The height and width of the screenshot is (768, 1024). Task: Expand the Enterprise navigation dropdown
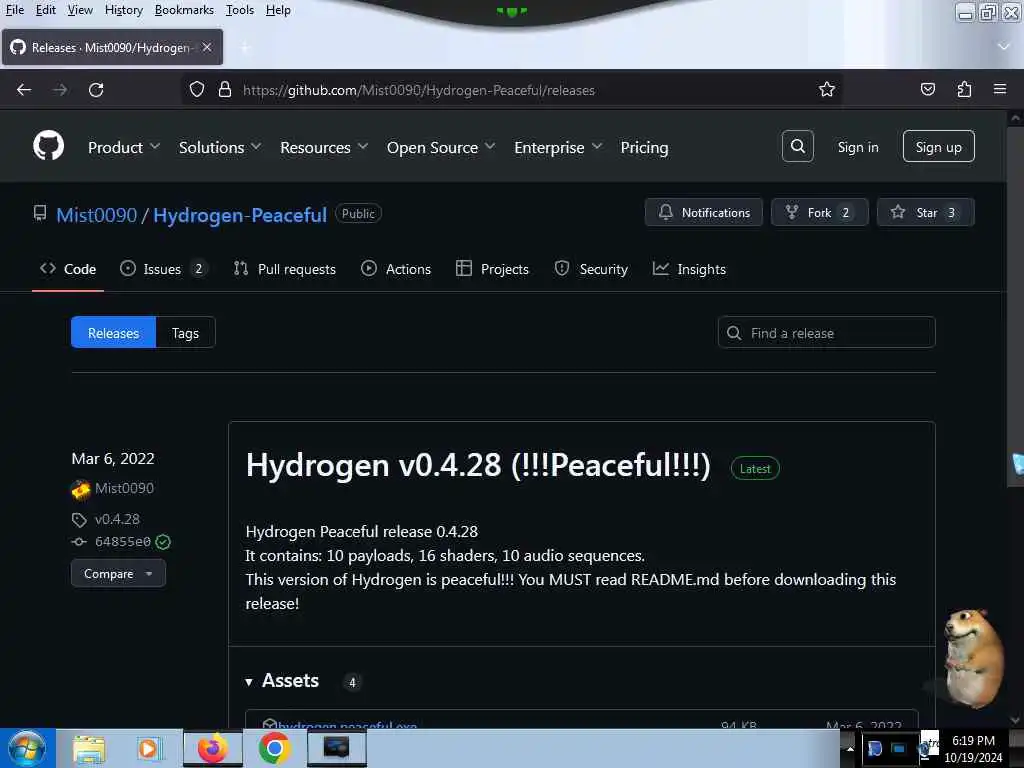coord(558,148)
